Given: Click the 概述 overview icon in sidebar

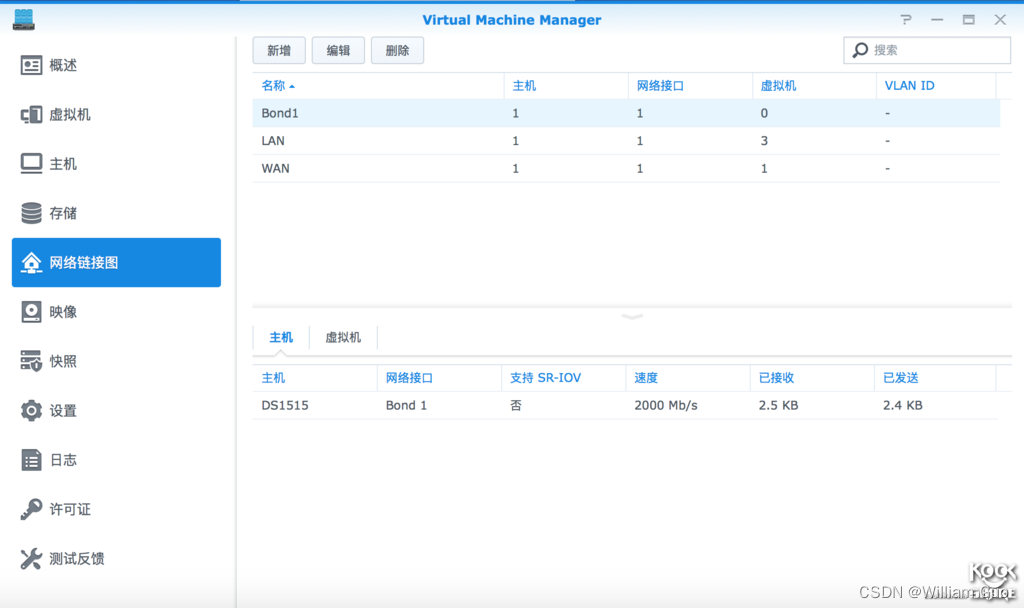Looking at the screenshot, I should click(x=31, y=65).
